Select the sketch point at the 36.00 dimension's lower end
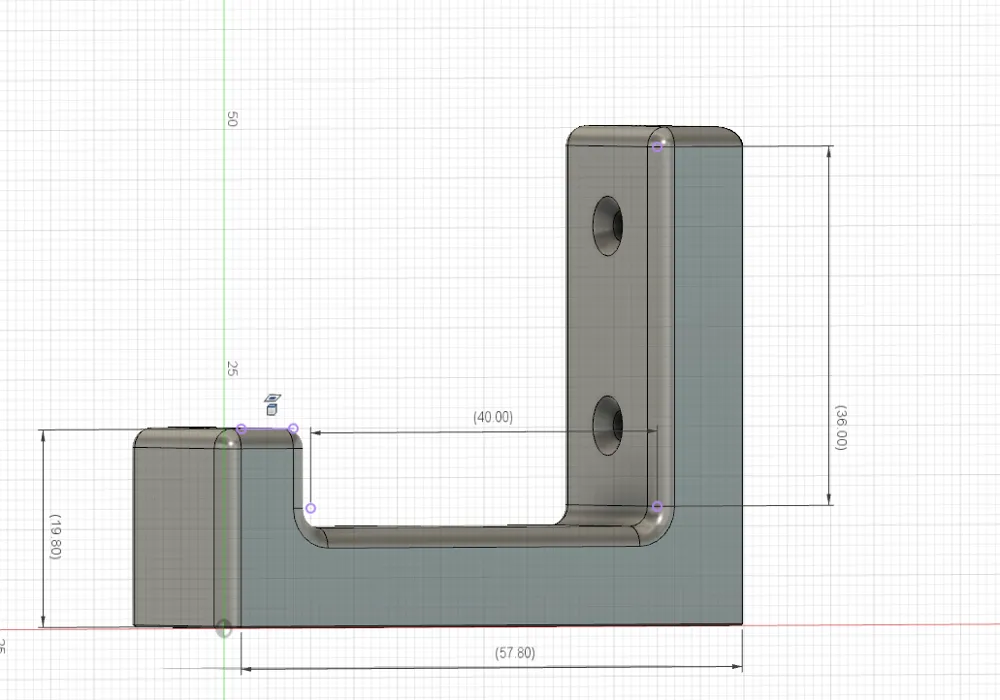 [x=657, y=507]
